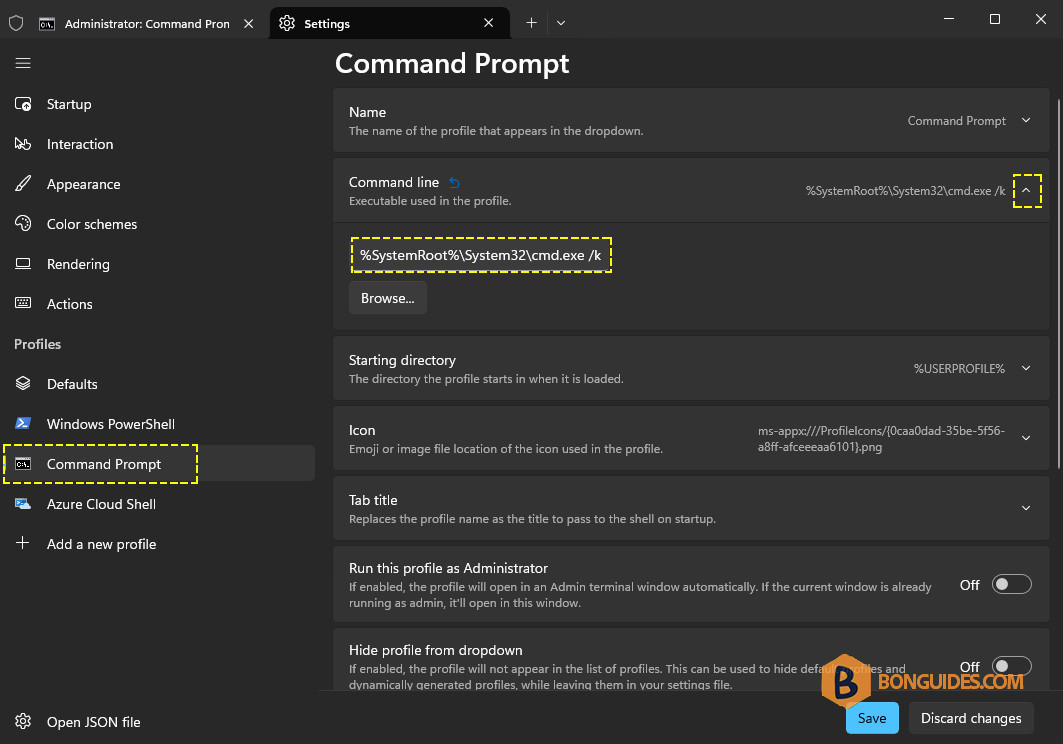This screenshot has height=744, width=1063.
Task: Click the Command Prompt page heading
Action: (x=452, y=64)
